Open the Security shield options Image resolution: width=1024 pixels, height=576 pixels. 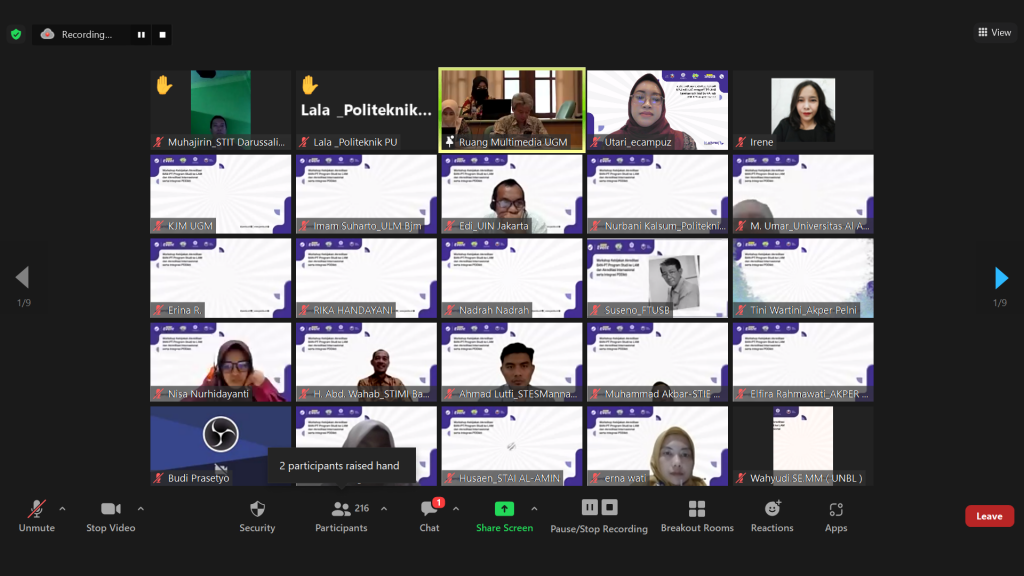[257, 517]
